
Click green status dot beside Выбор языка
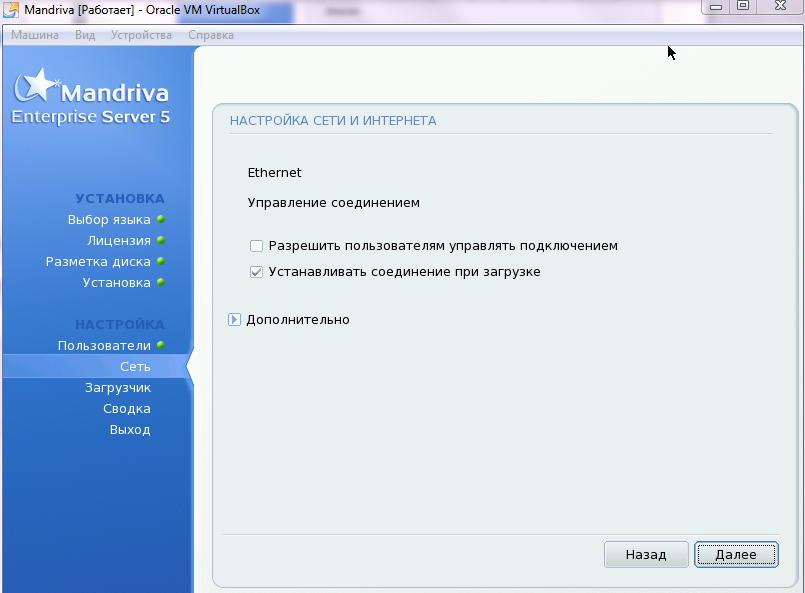(x=161, y=219)
